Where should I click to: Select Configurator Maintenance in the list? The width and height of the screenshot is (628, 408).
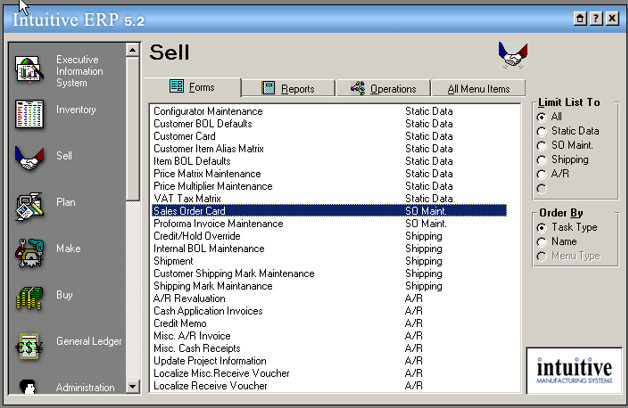point(329,111)
